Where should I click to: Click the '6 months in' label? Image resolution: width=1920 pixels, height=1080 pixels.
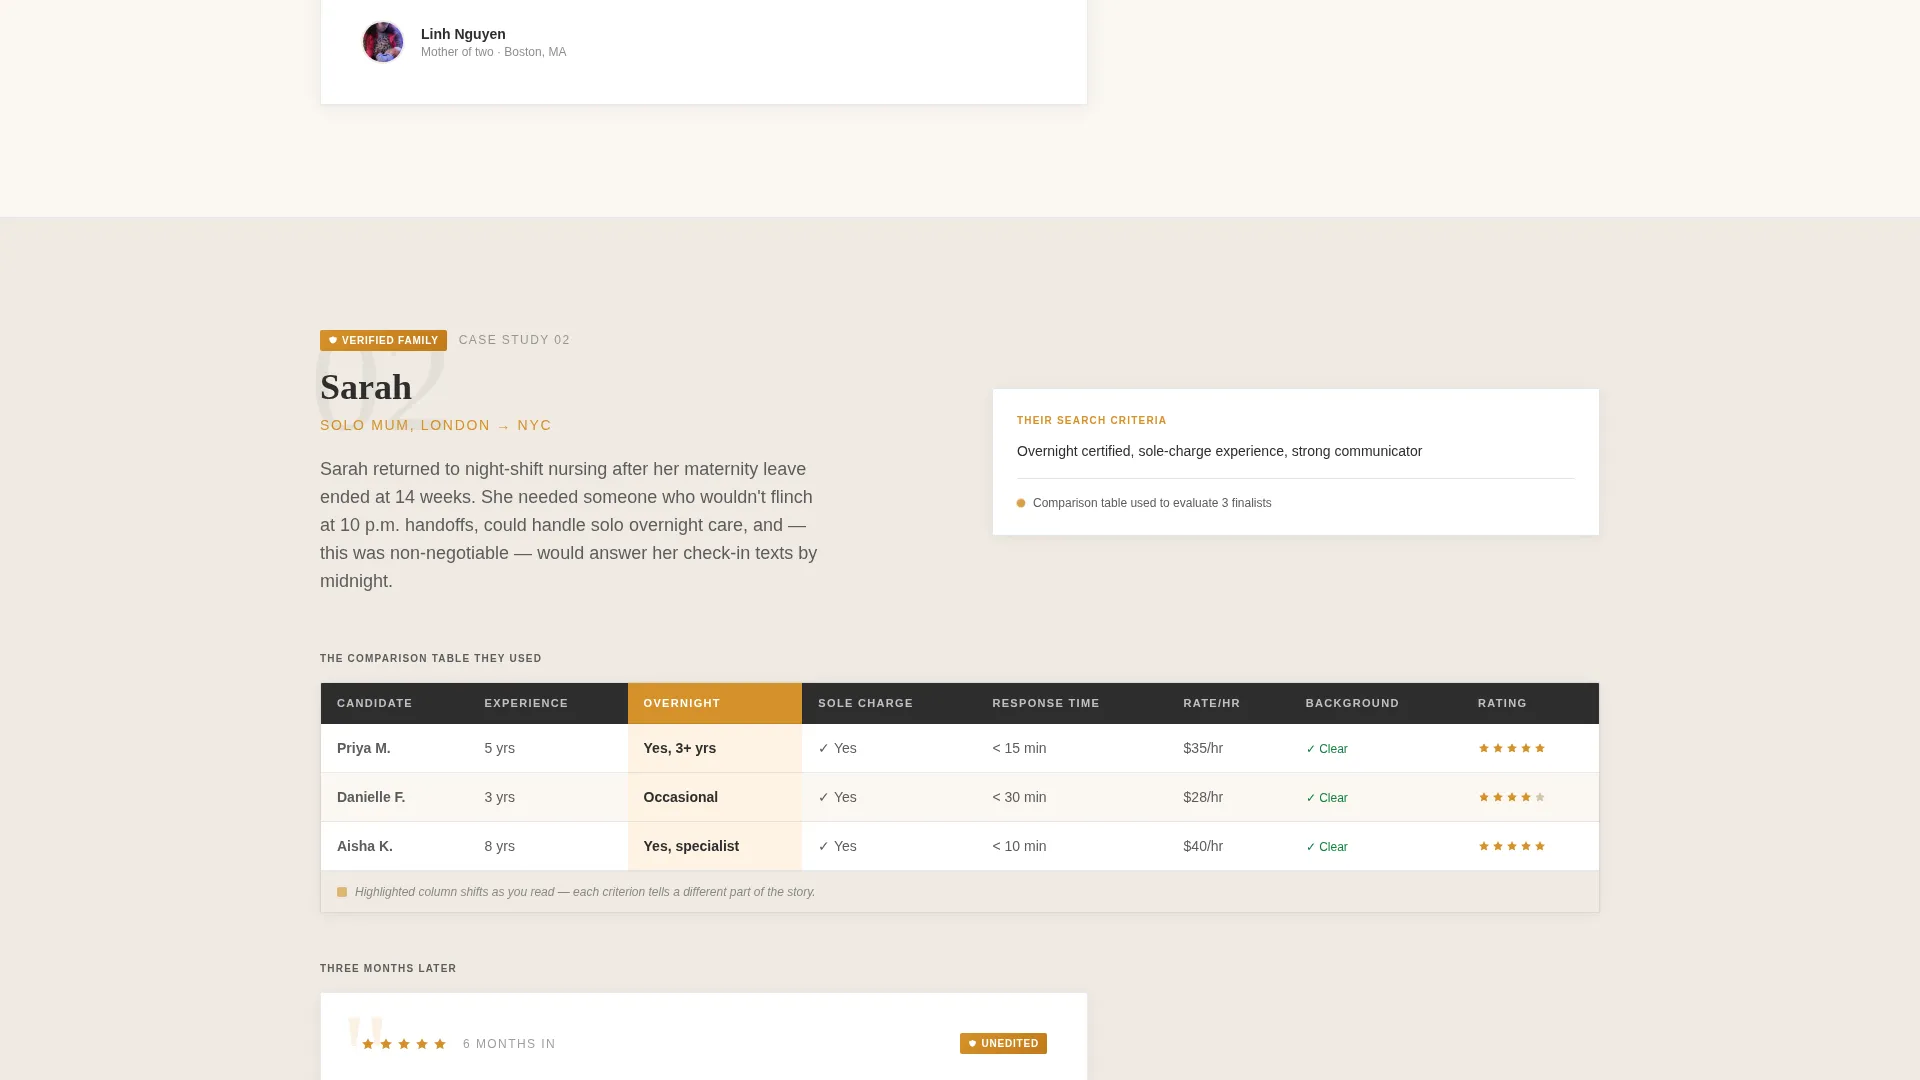pos(509,1044)
